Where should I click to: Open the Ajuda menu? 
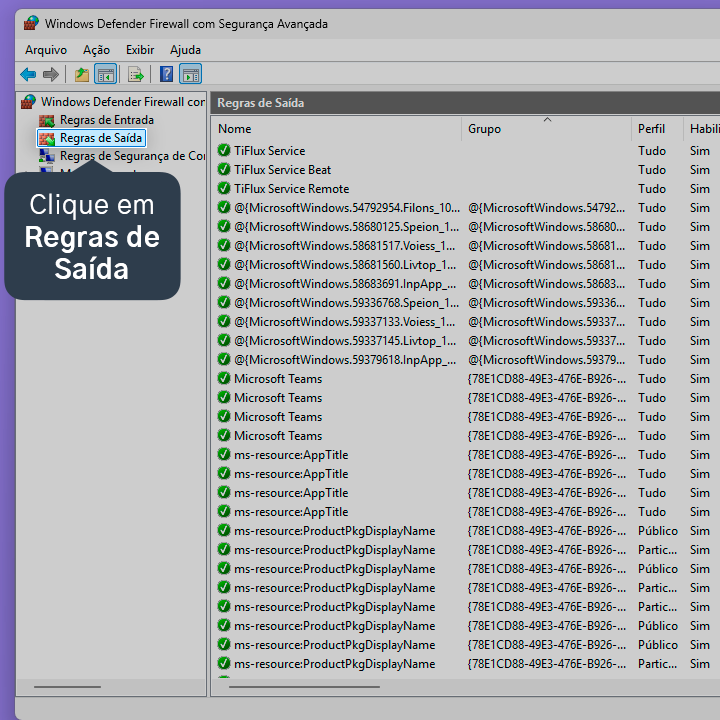185,50
